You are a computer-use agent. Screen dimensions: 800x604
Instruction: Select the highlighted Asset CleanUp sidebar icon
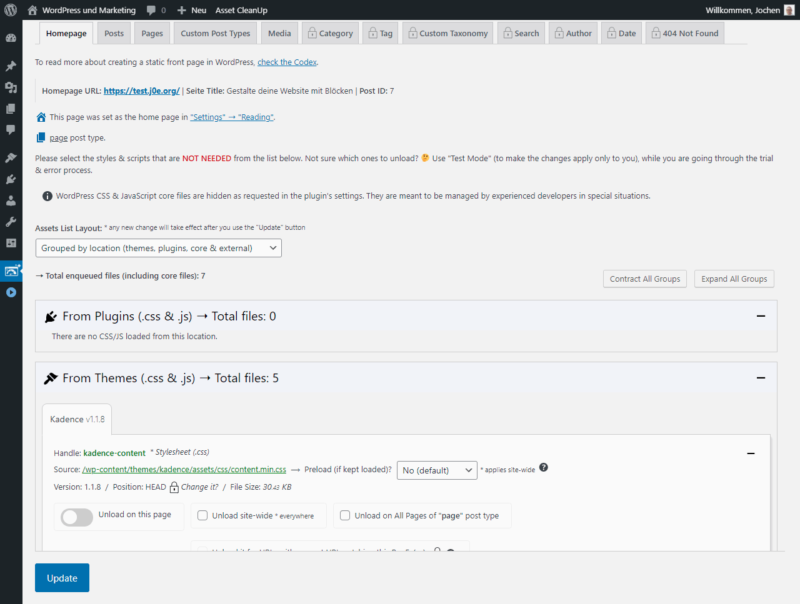point(10,271)
